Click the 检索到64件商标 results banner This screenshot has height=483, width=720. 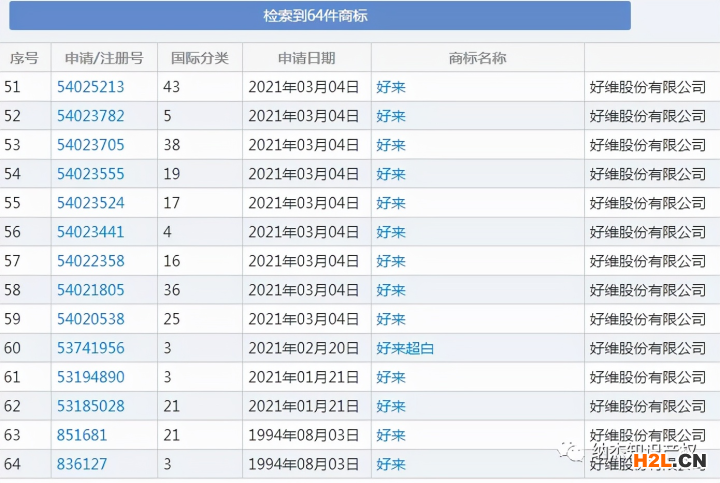320,16
